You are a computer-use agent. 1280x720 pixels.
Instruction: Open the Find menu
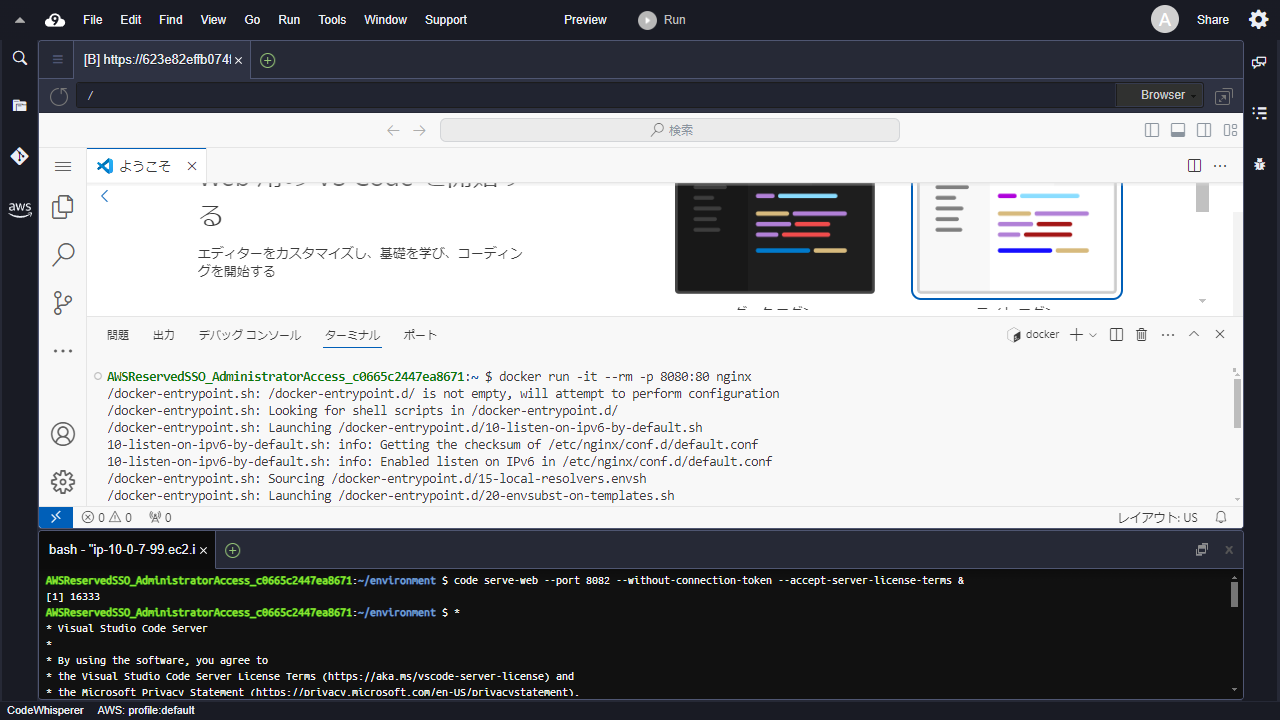coord(171,20)
